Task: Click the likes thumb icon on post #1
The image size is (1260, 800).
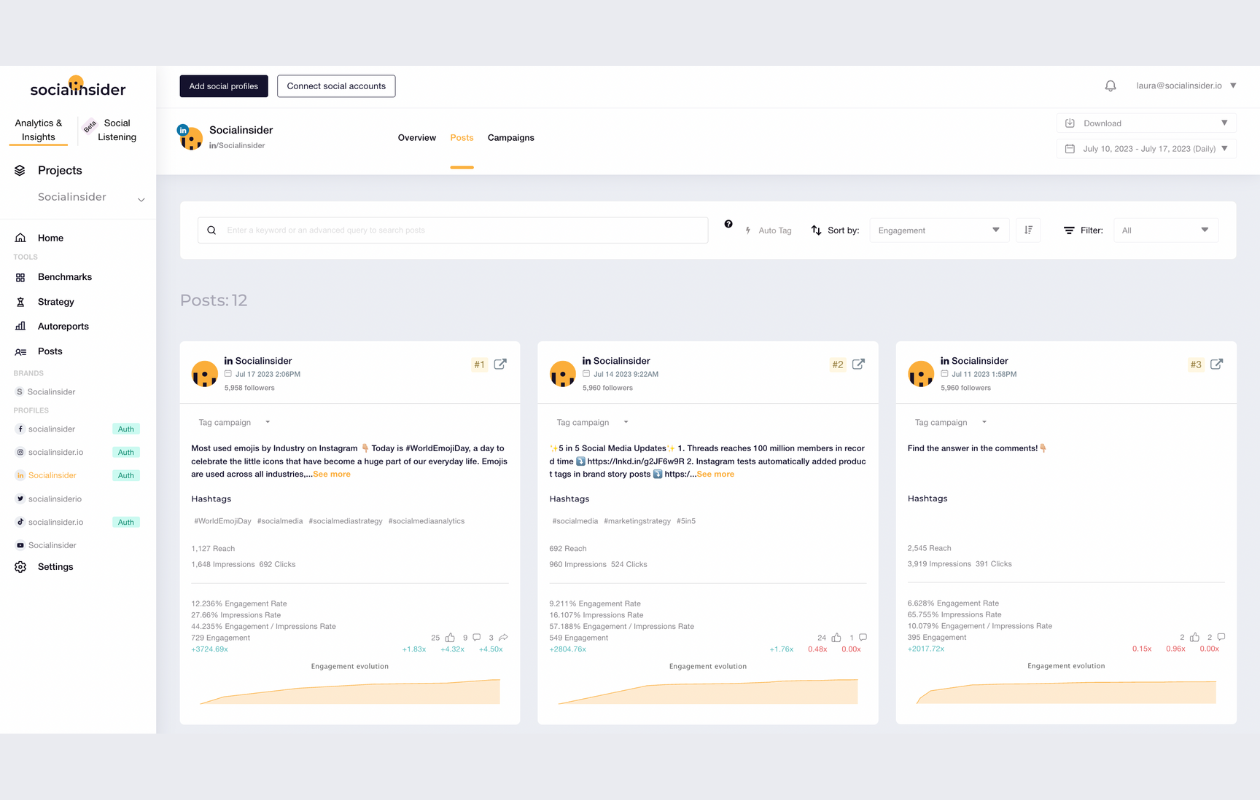Action: 449,637
